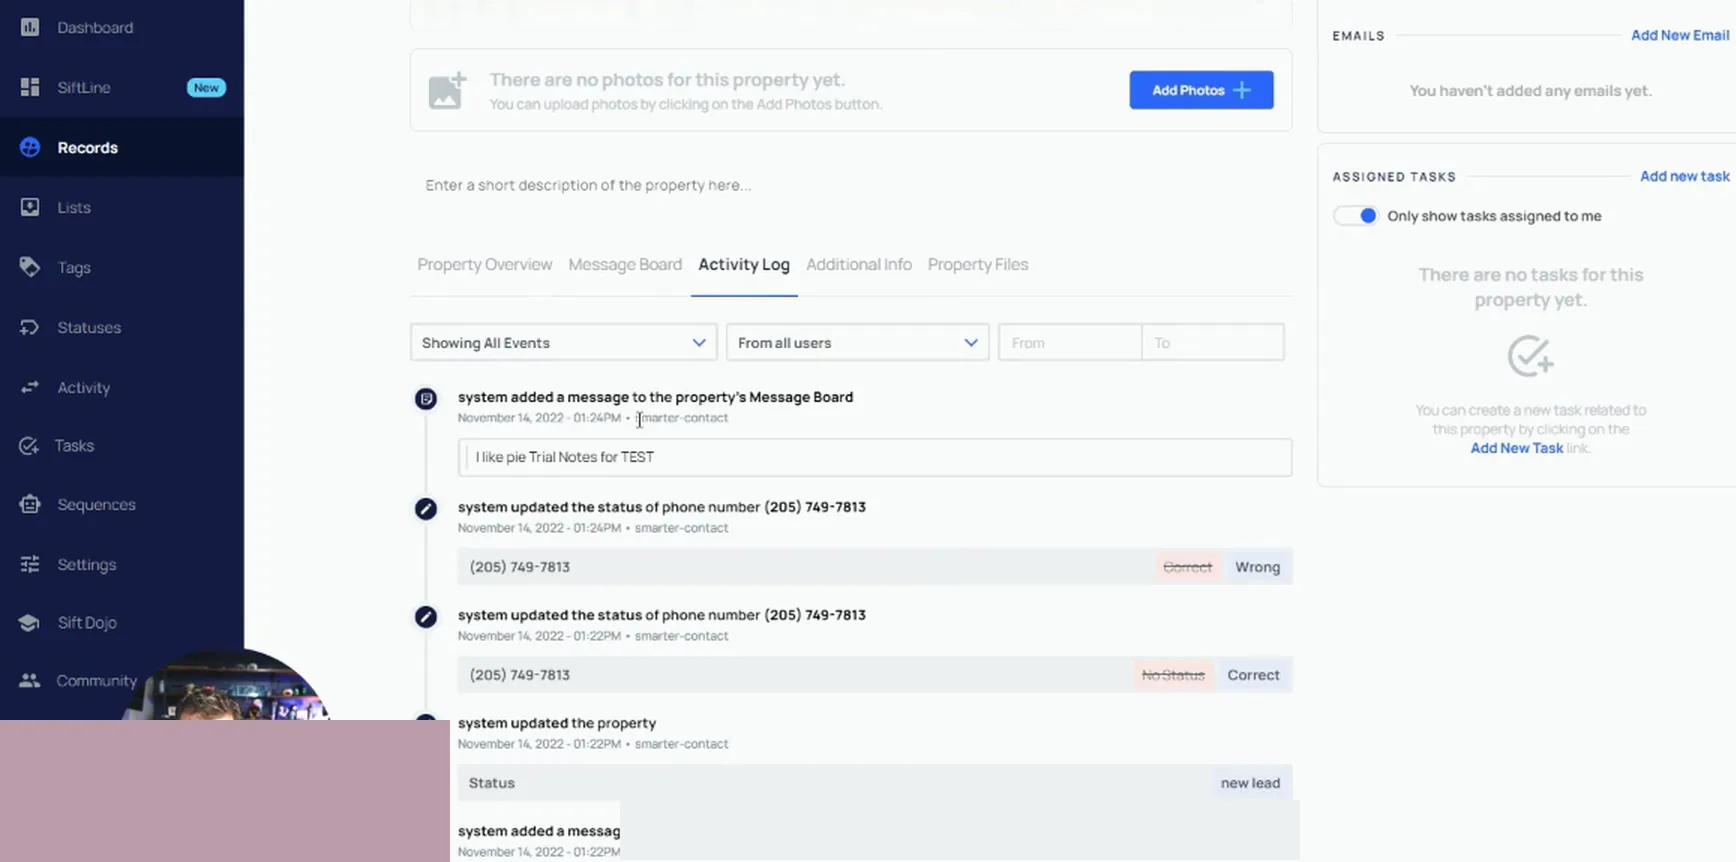Viewport: 1736px width, 862px height.
Task: Click the struck-through No Status label
Action: point(1173,675)
